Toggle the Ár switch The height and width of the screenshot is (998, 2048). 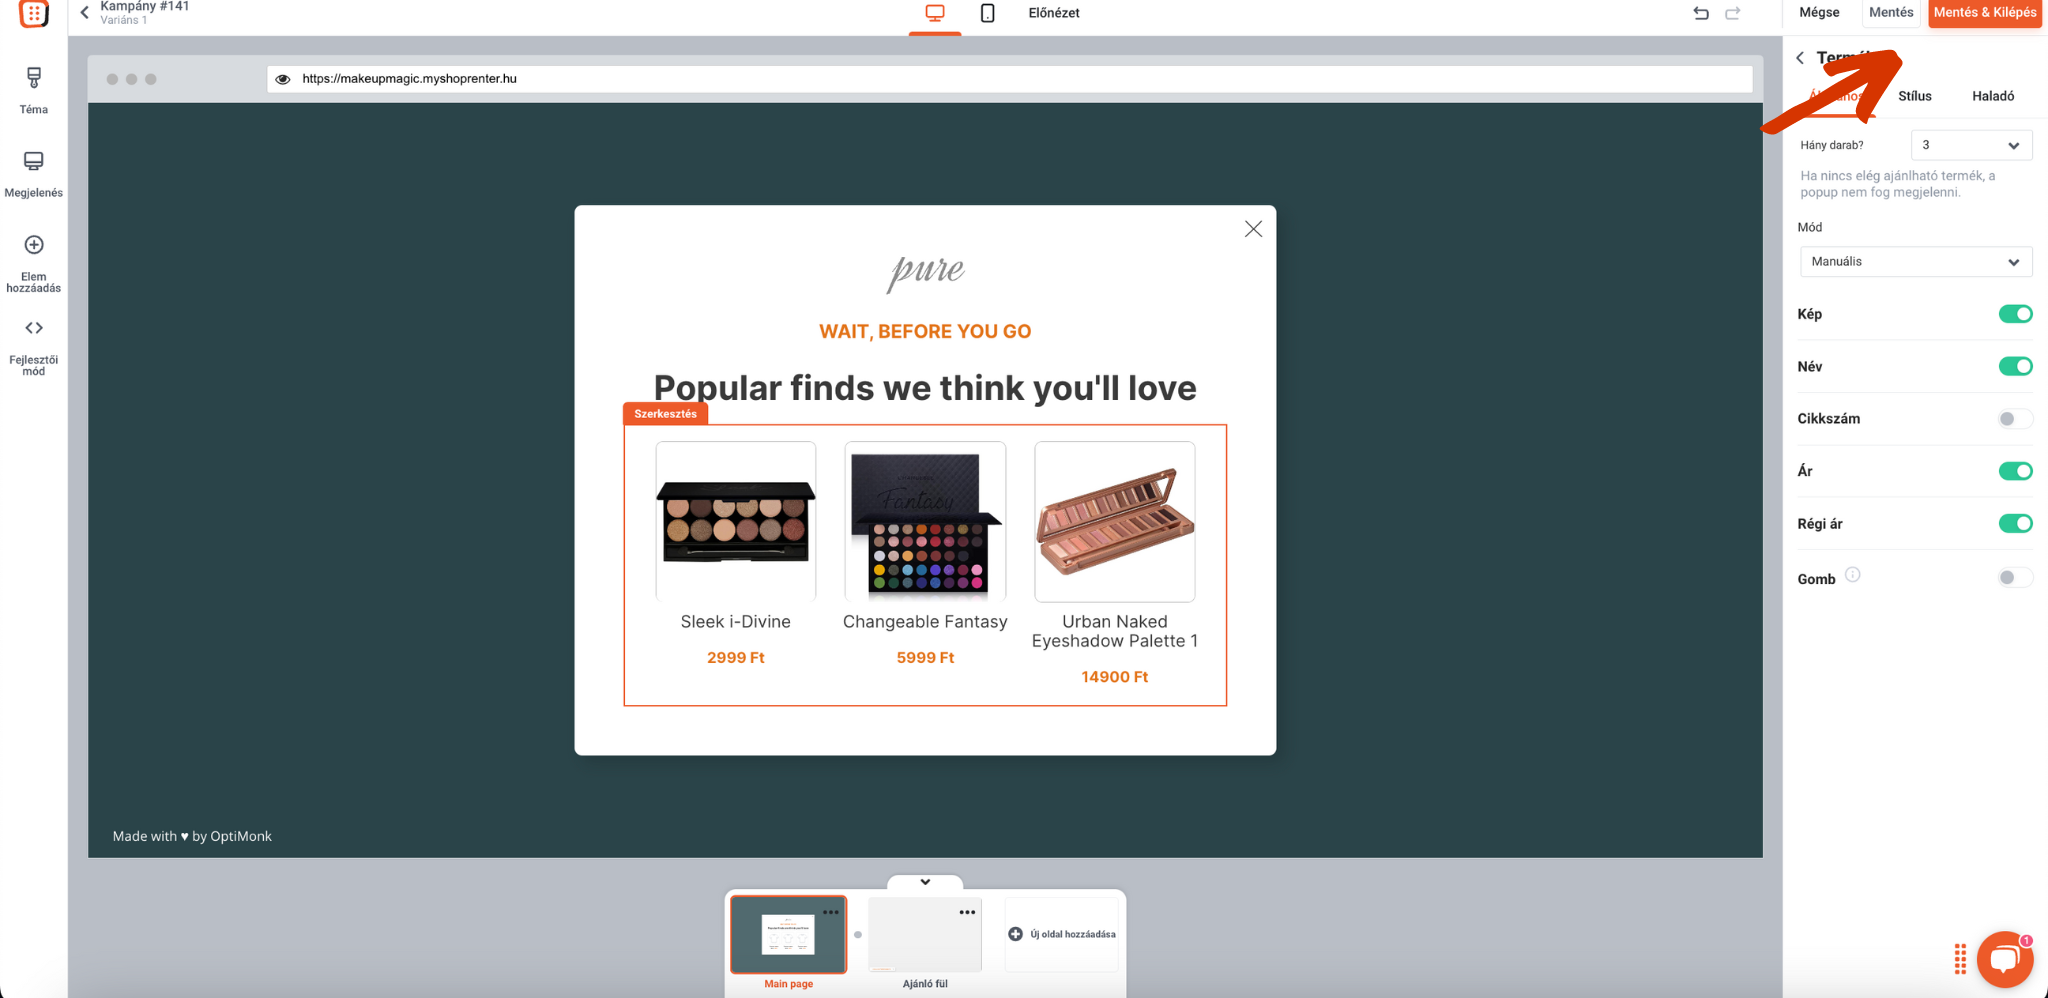point(2015,471)
